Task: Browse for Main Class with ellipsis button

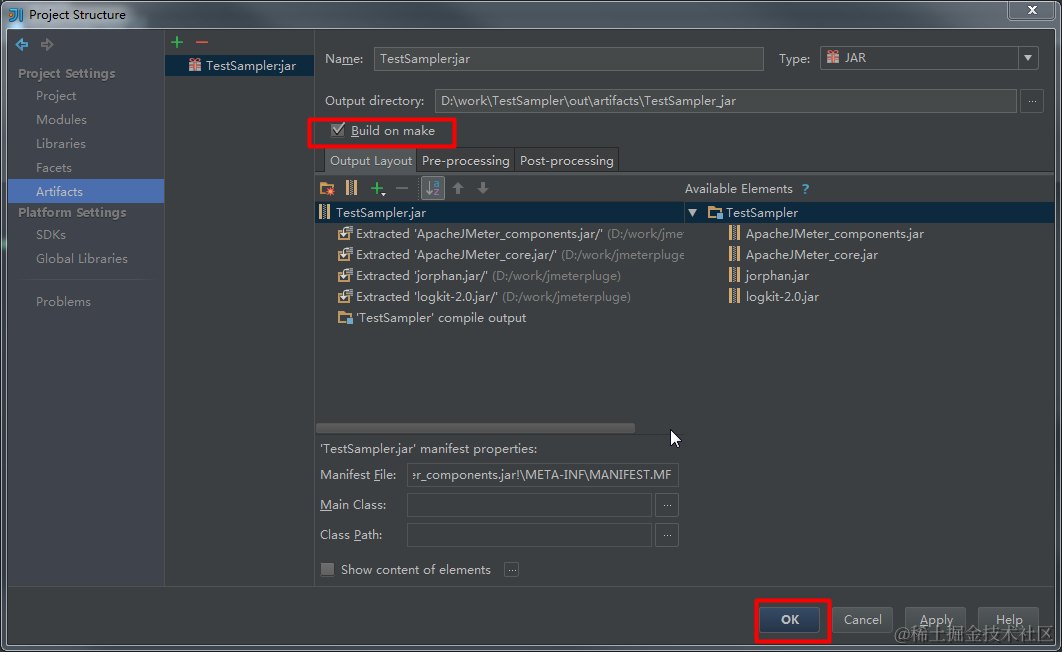Action: pos(667,505)
